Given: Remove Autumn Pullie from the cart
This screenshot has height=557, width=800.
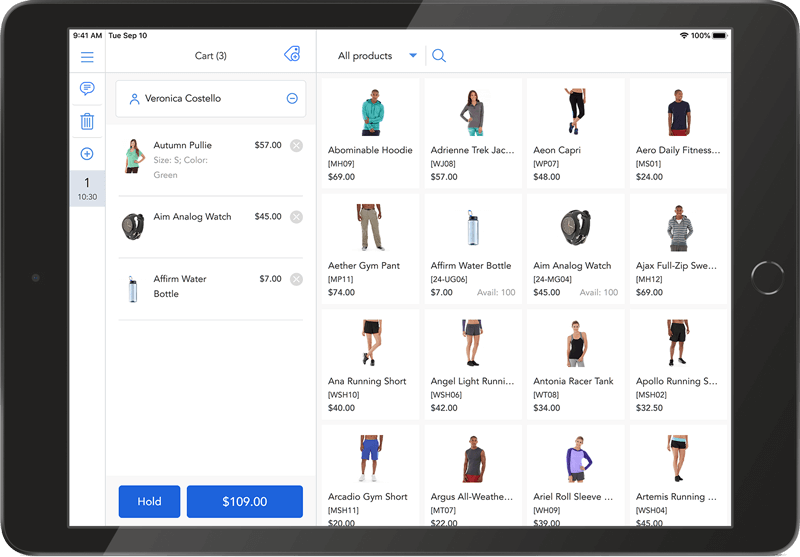Looking at the screenshot, I should [x=296, y=146].
